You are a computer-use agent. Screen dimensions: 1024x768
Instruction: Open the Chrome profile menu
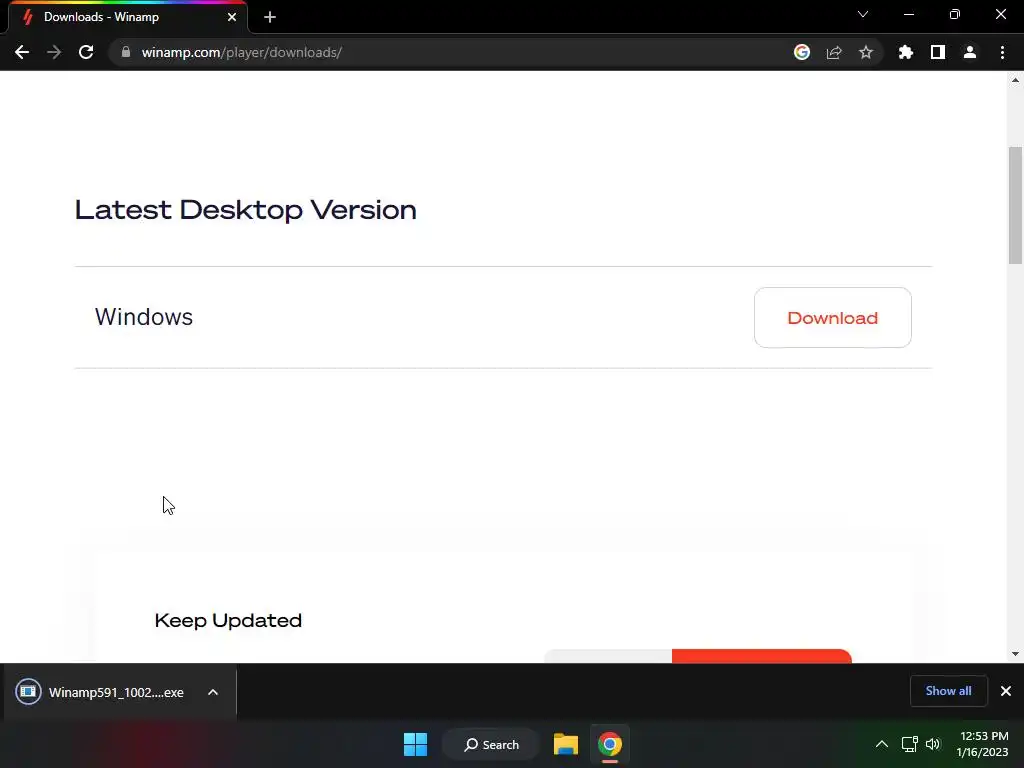970,52
